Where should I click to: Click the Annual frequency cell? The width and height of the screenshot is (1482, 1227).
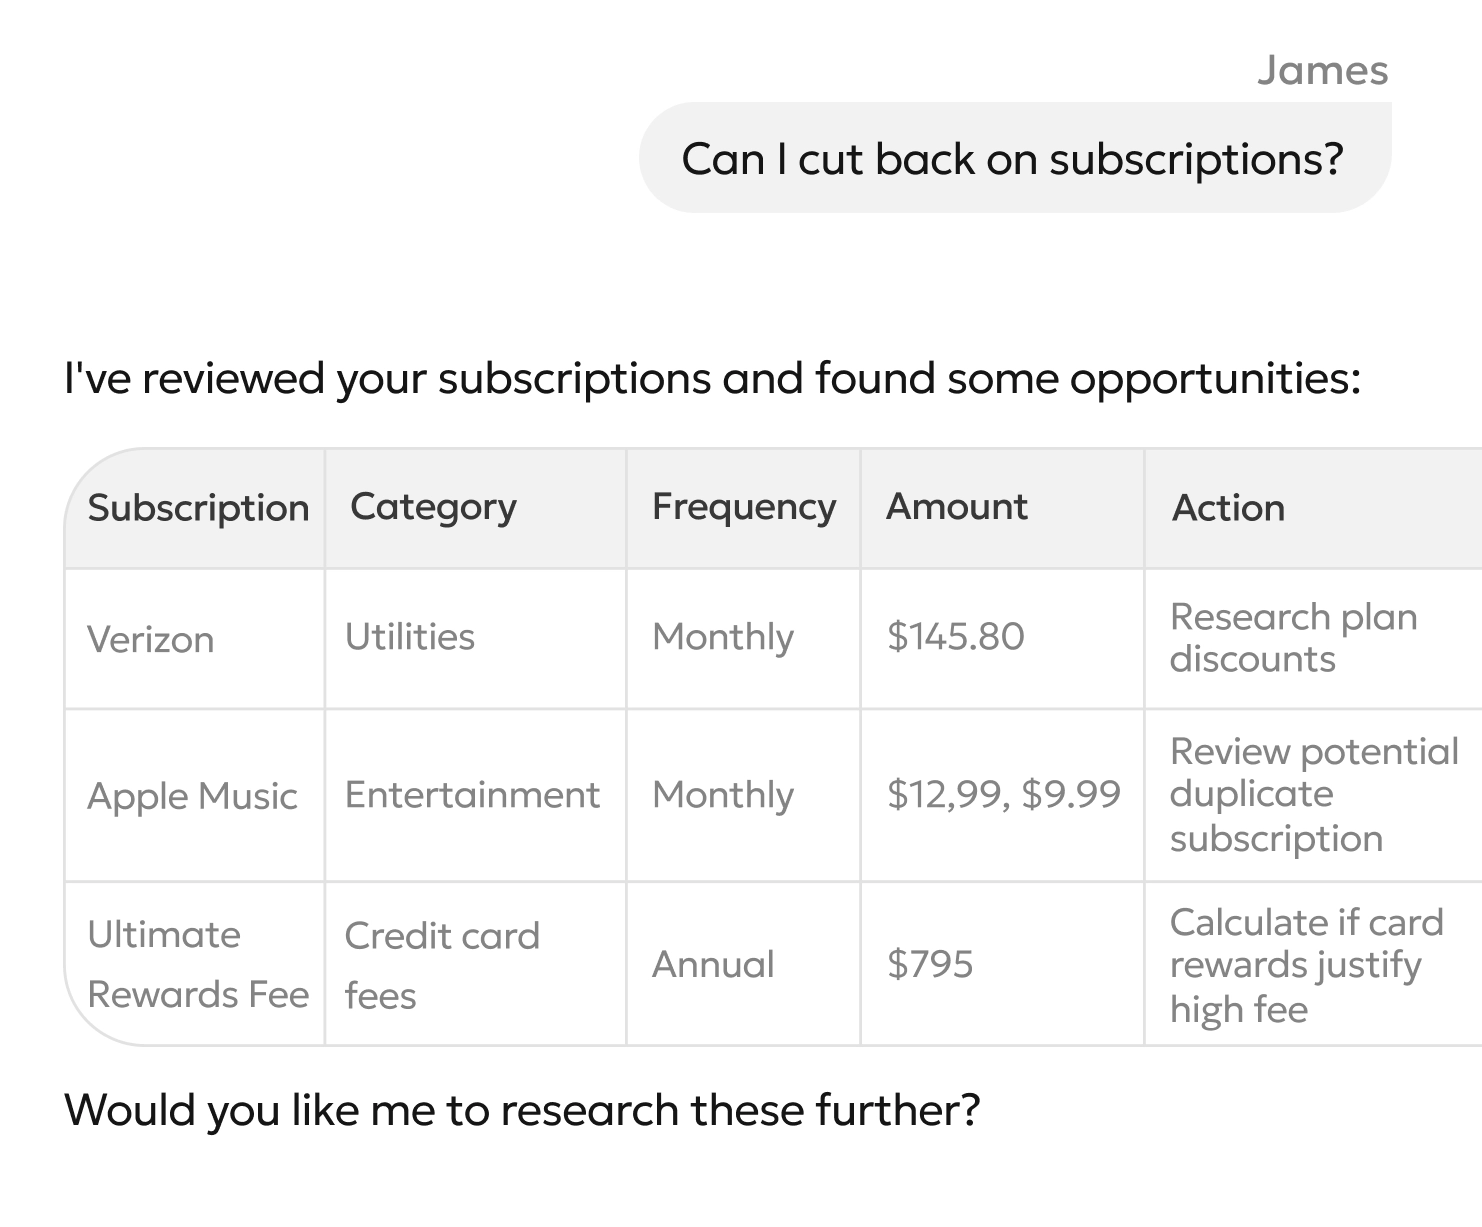coord(713,964)
